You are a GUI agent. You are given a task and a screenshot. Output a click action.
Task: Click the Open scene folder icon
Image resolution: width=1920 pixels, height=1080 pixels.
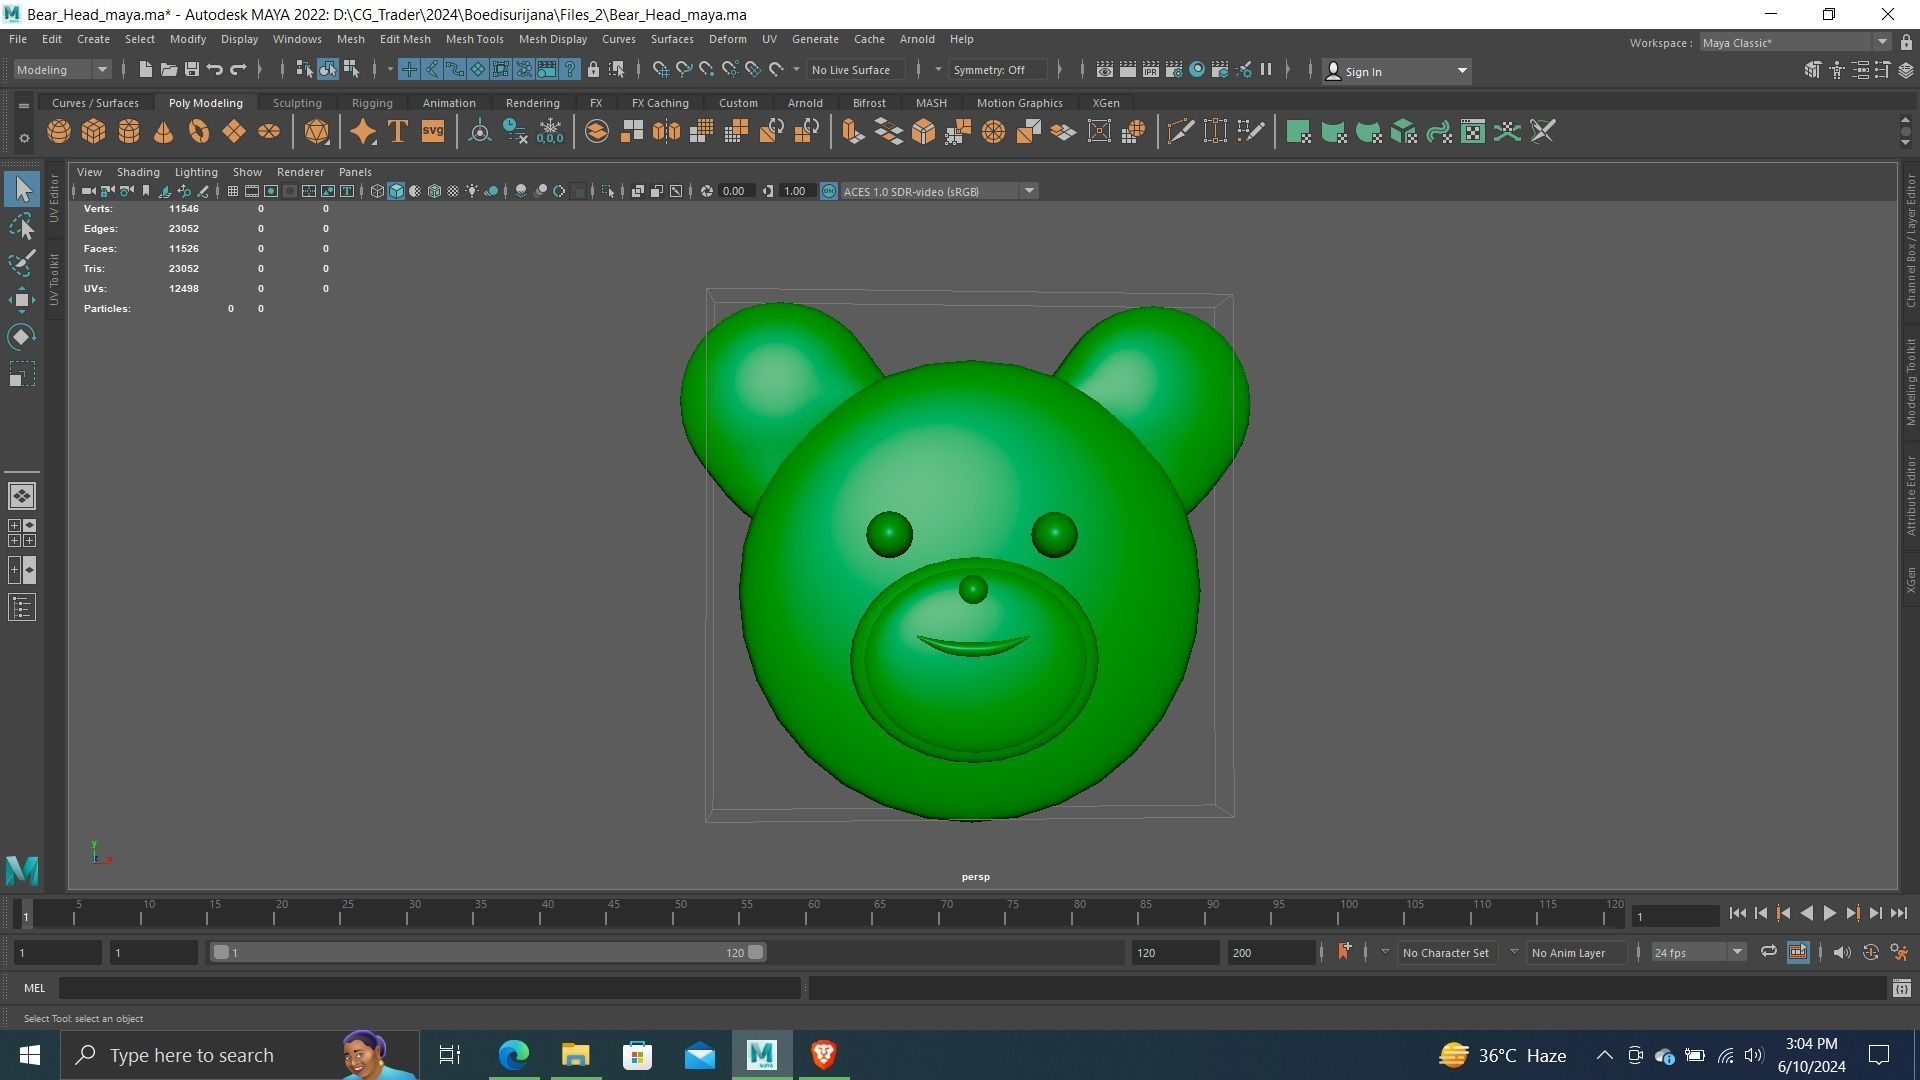pyautogui.click(x=169, y=69)
